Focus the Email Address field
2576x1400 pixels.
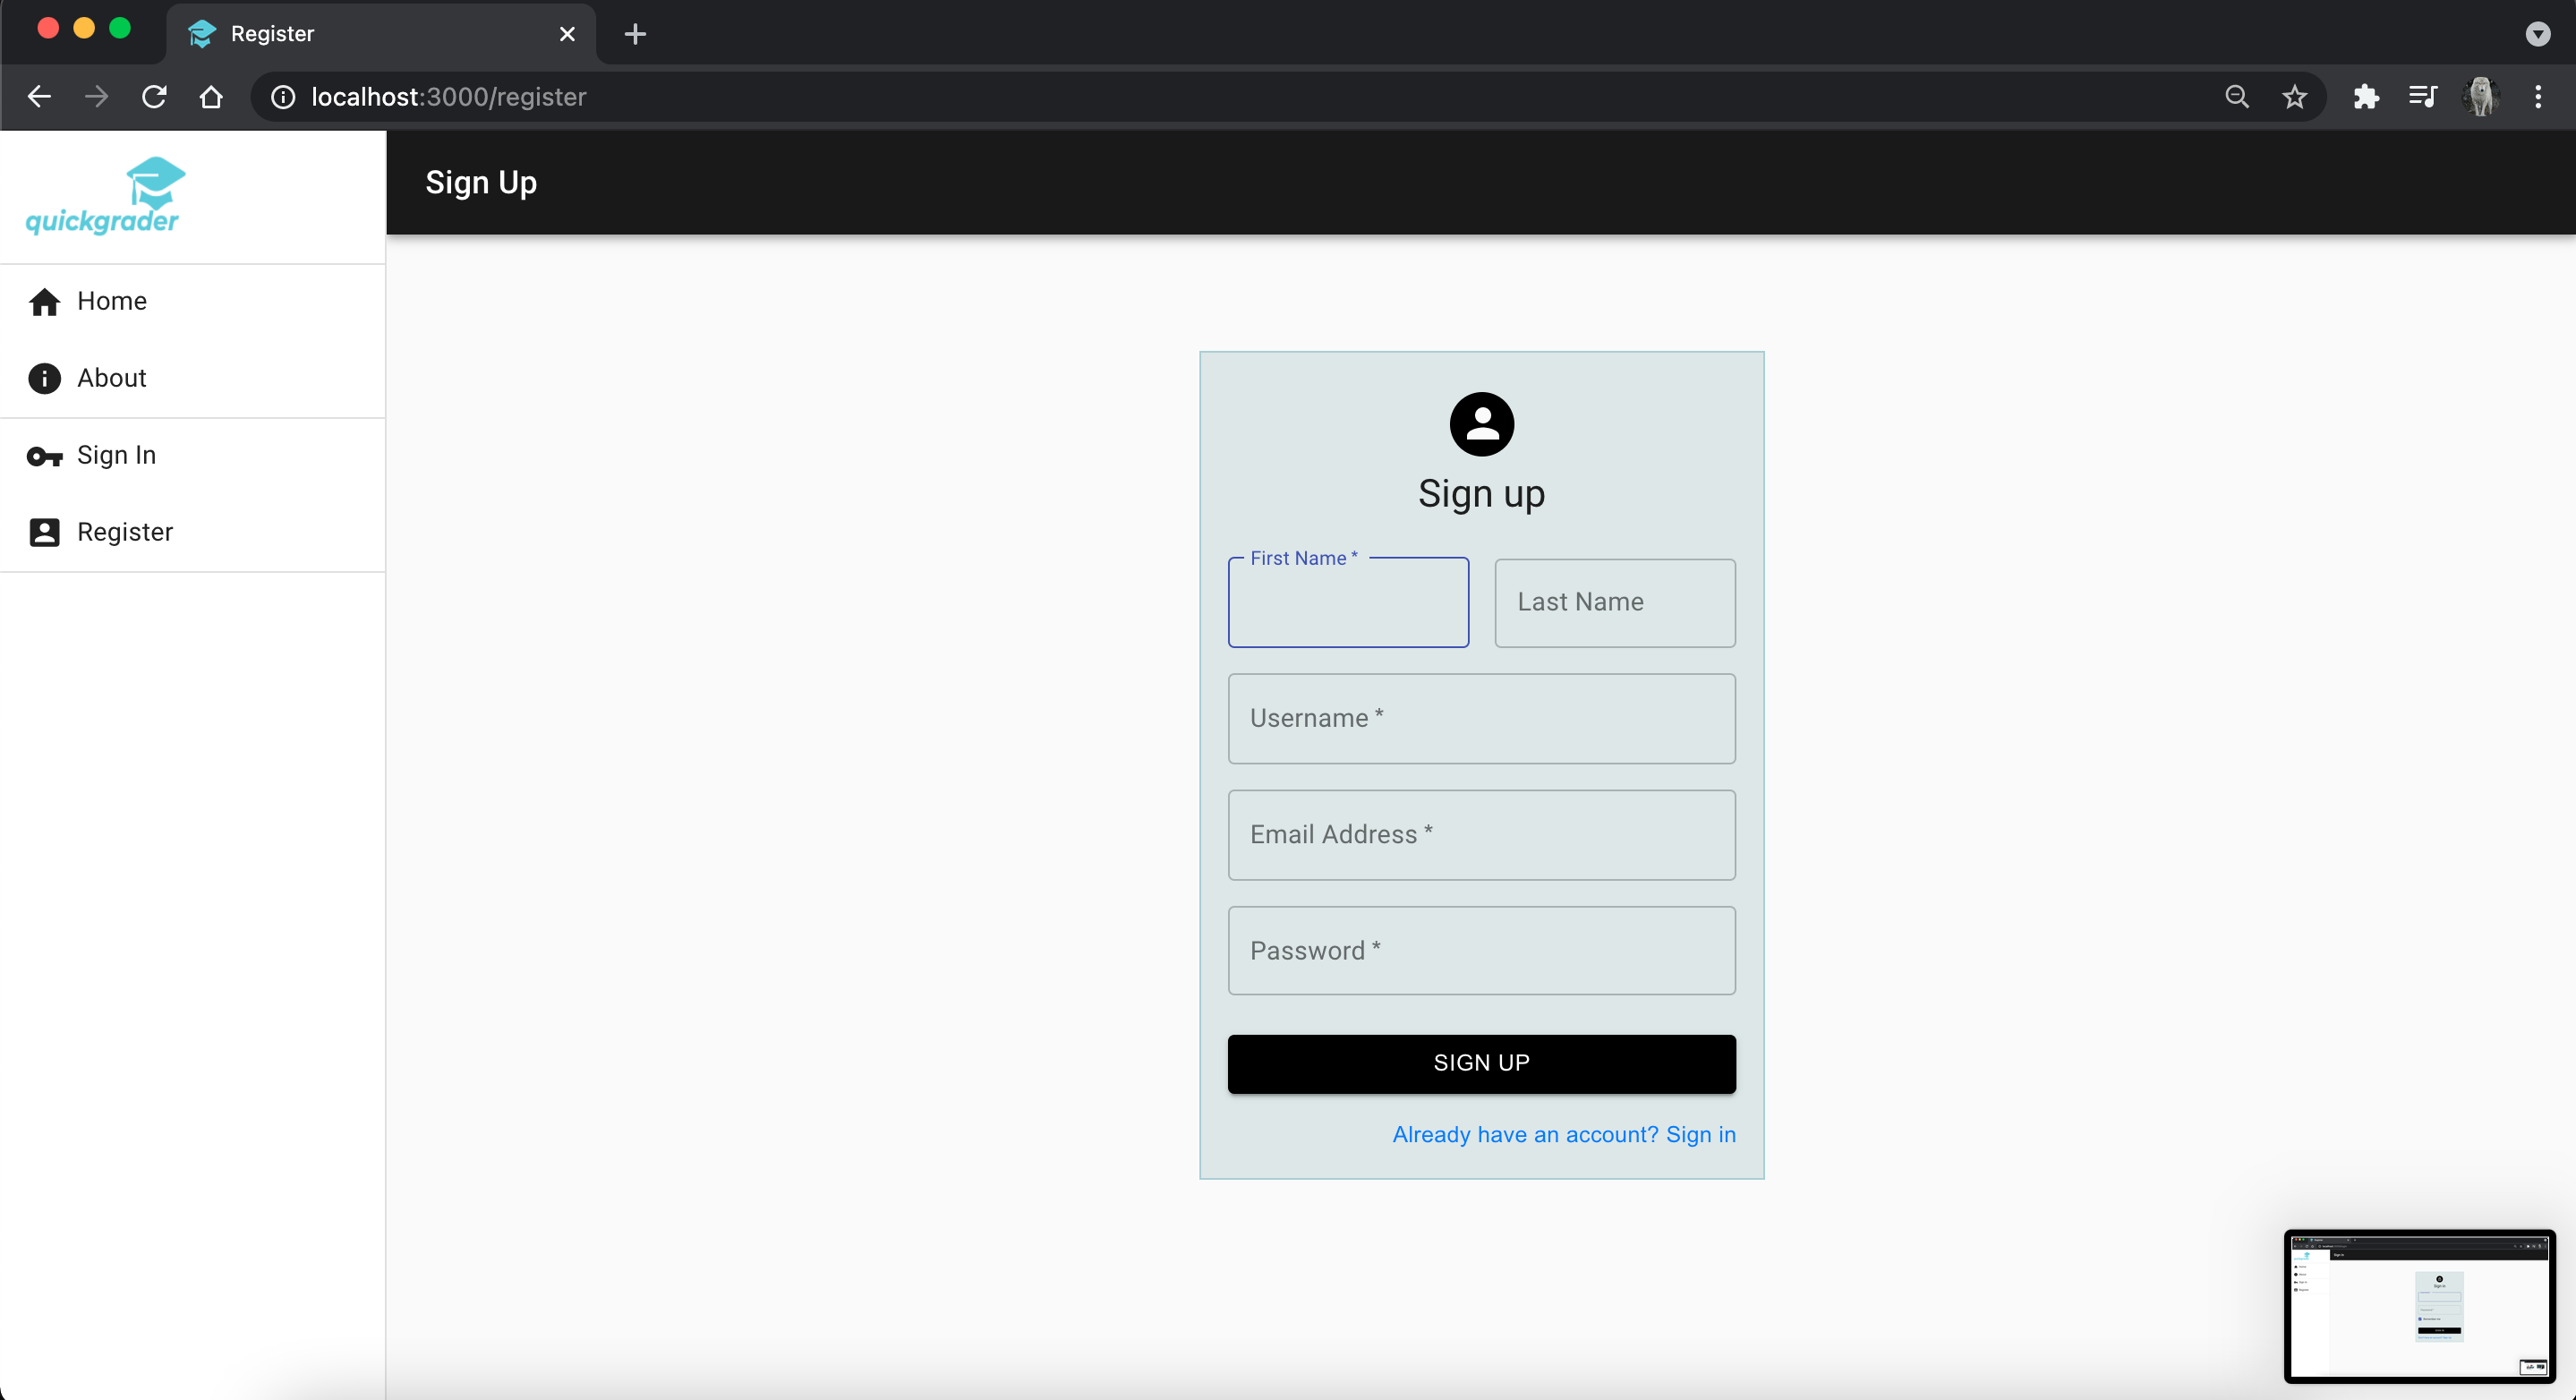pyautogui.click(x=1481, y=835)
